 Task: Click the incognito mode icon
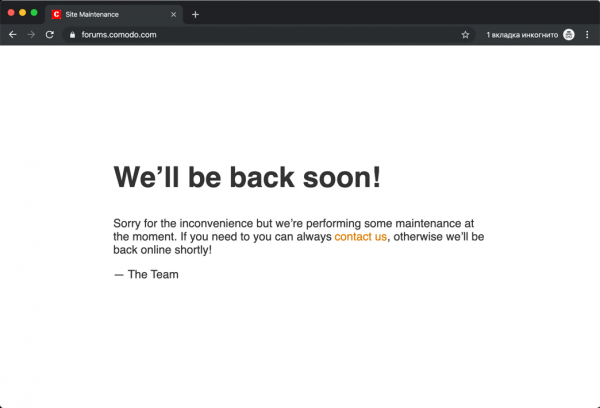569,34
